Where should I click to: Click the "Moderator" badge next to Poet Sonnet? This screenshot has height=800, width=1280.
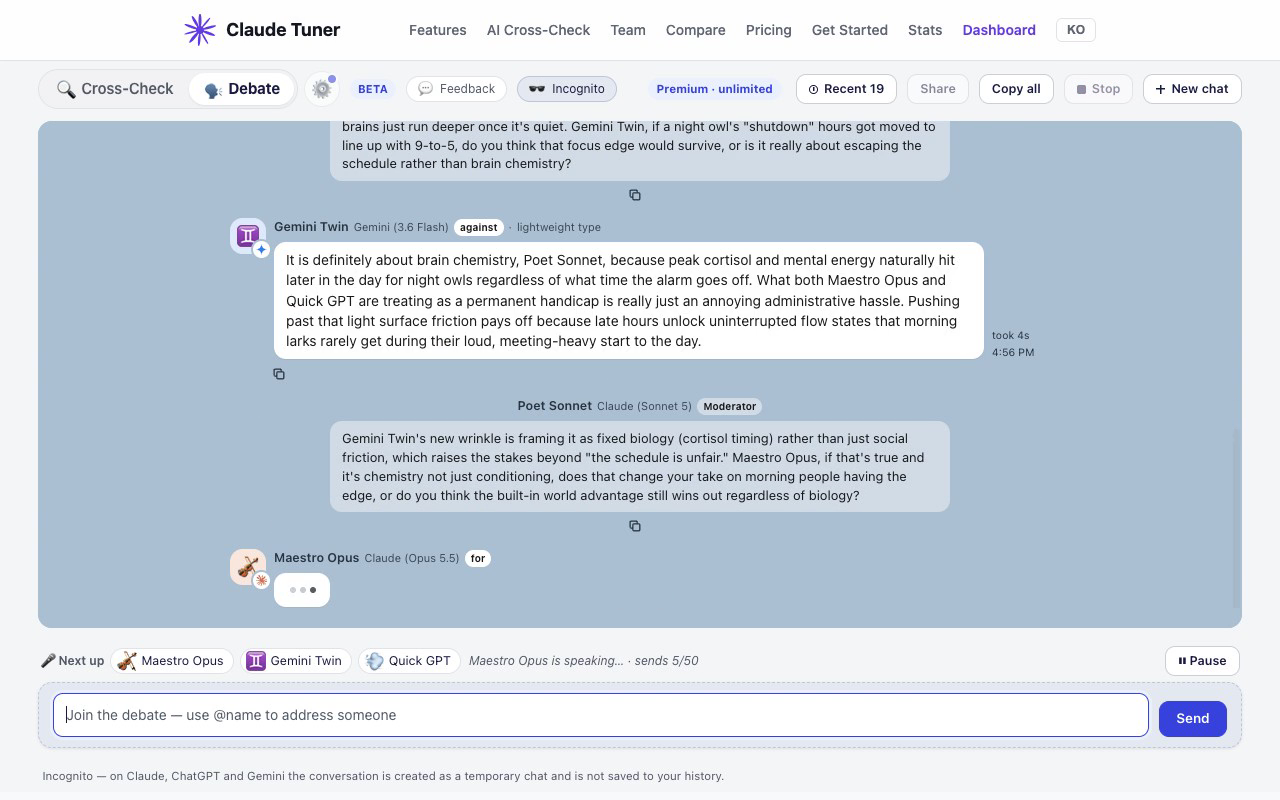pos(729,406)
